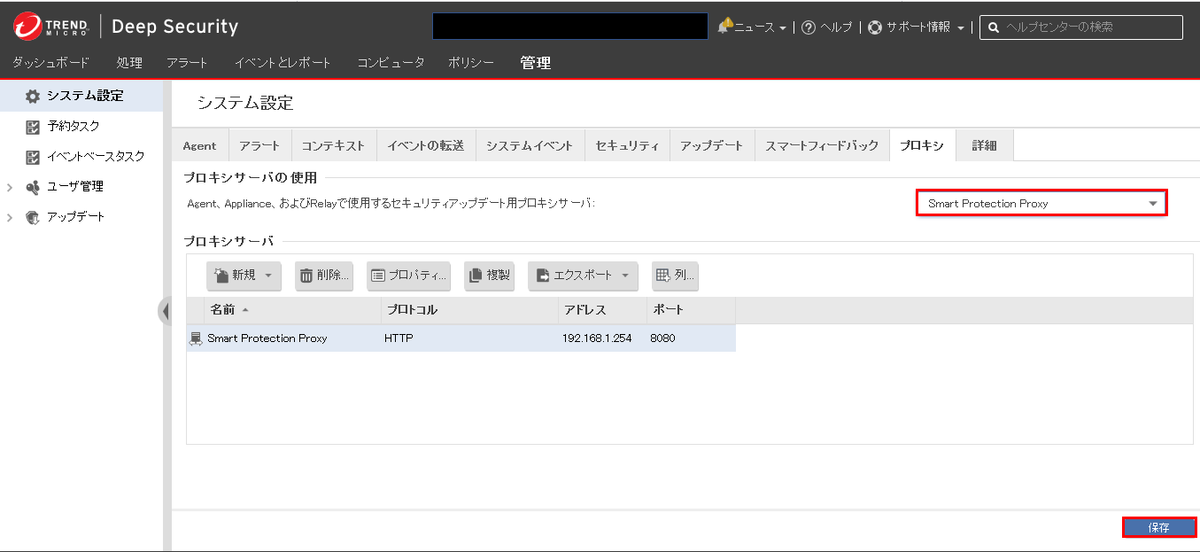Click the help center search field
Screen dimensions: 1200x552
pyautogui.click(x=1088, y=27)
